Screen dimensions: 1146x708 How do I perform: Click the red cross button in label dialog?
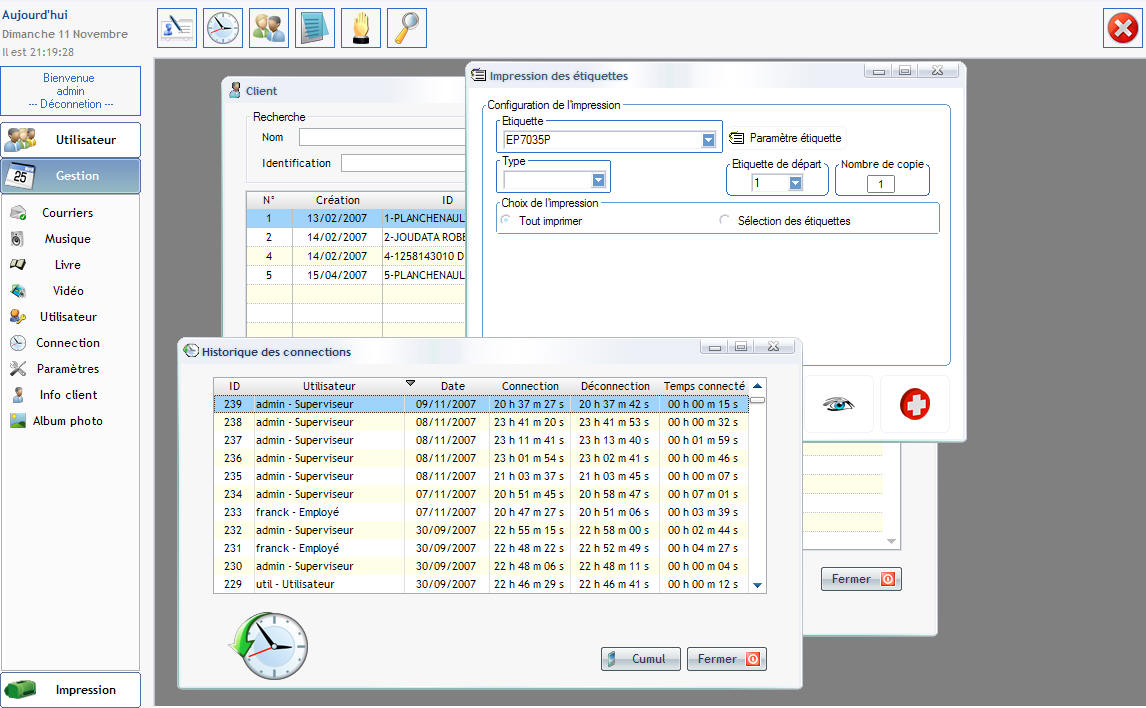click(x=914, y=404)
